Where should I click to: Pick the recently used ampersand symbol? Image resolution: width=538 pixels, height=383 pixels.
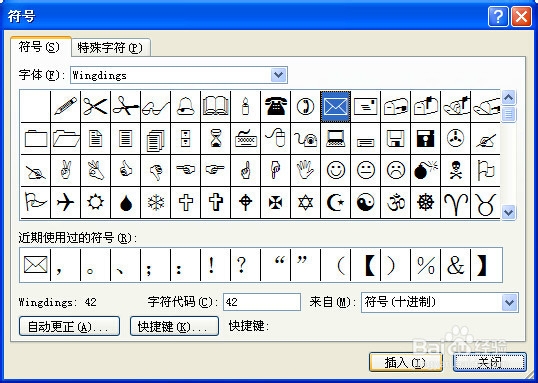[x=456, y=265]
